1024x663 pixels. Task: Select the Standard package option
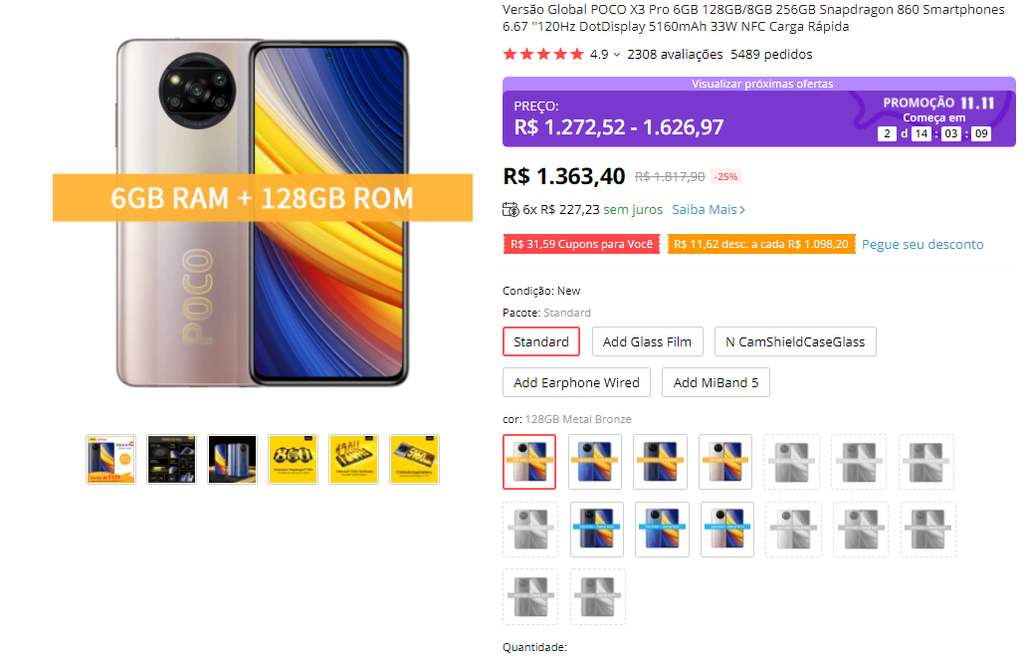[541, 341]
